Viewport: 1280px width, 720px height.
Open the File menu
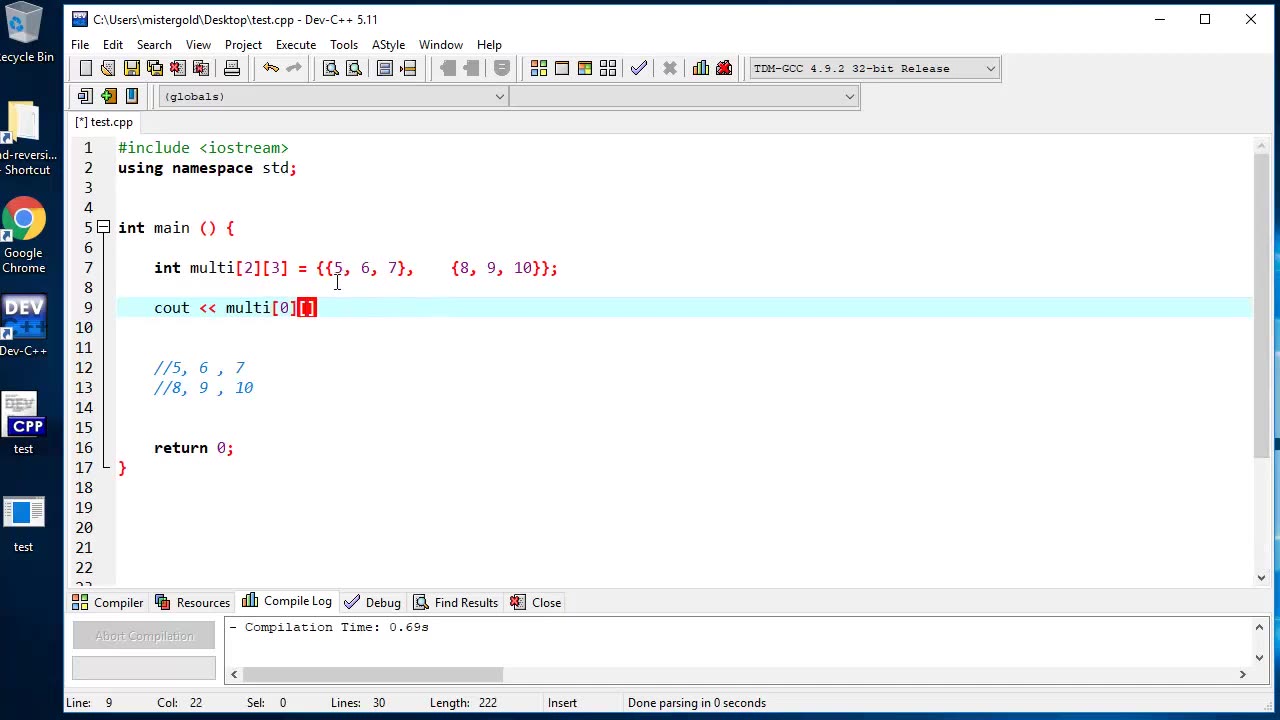tap(80, 45)
